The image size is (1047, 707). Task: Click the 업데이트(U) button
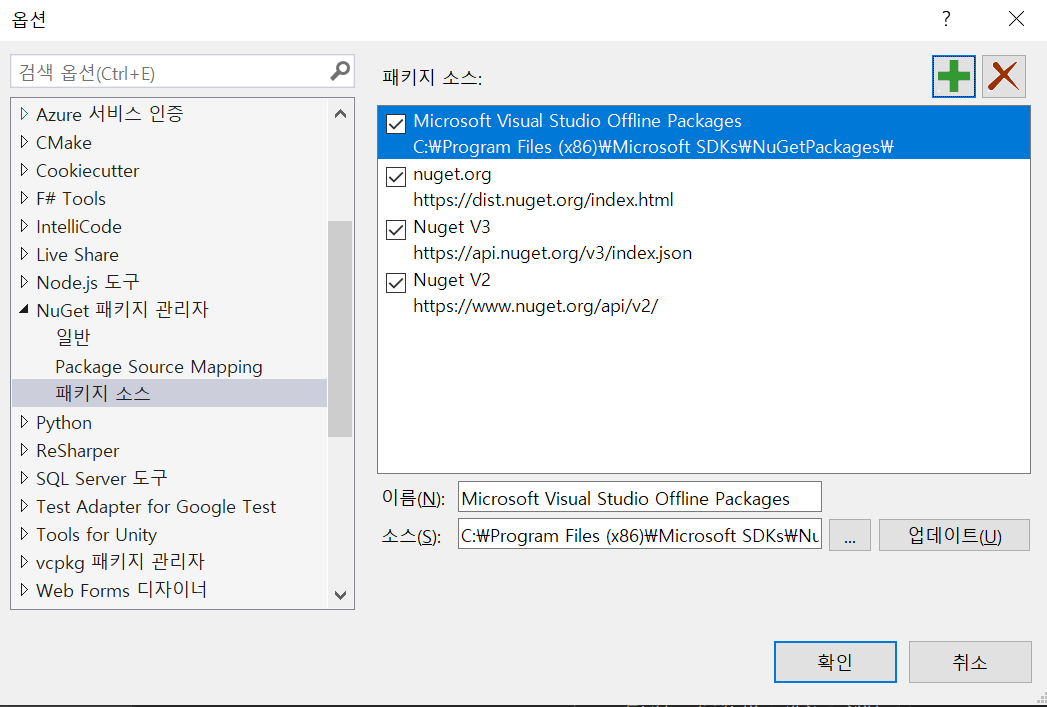[954, 535]
